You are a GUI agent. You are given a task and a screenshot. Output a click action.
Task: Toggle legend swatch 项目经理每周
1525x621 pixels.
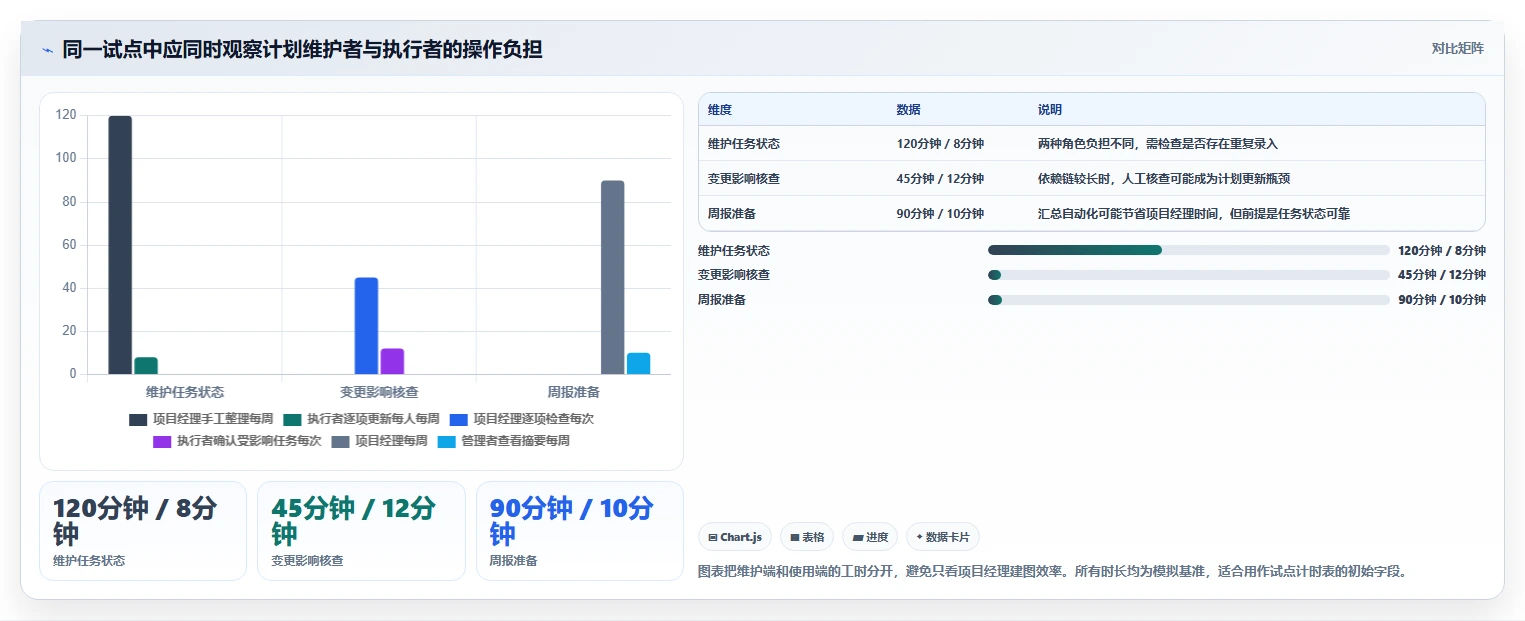pos(341,441)
